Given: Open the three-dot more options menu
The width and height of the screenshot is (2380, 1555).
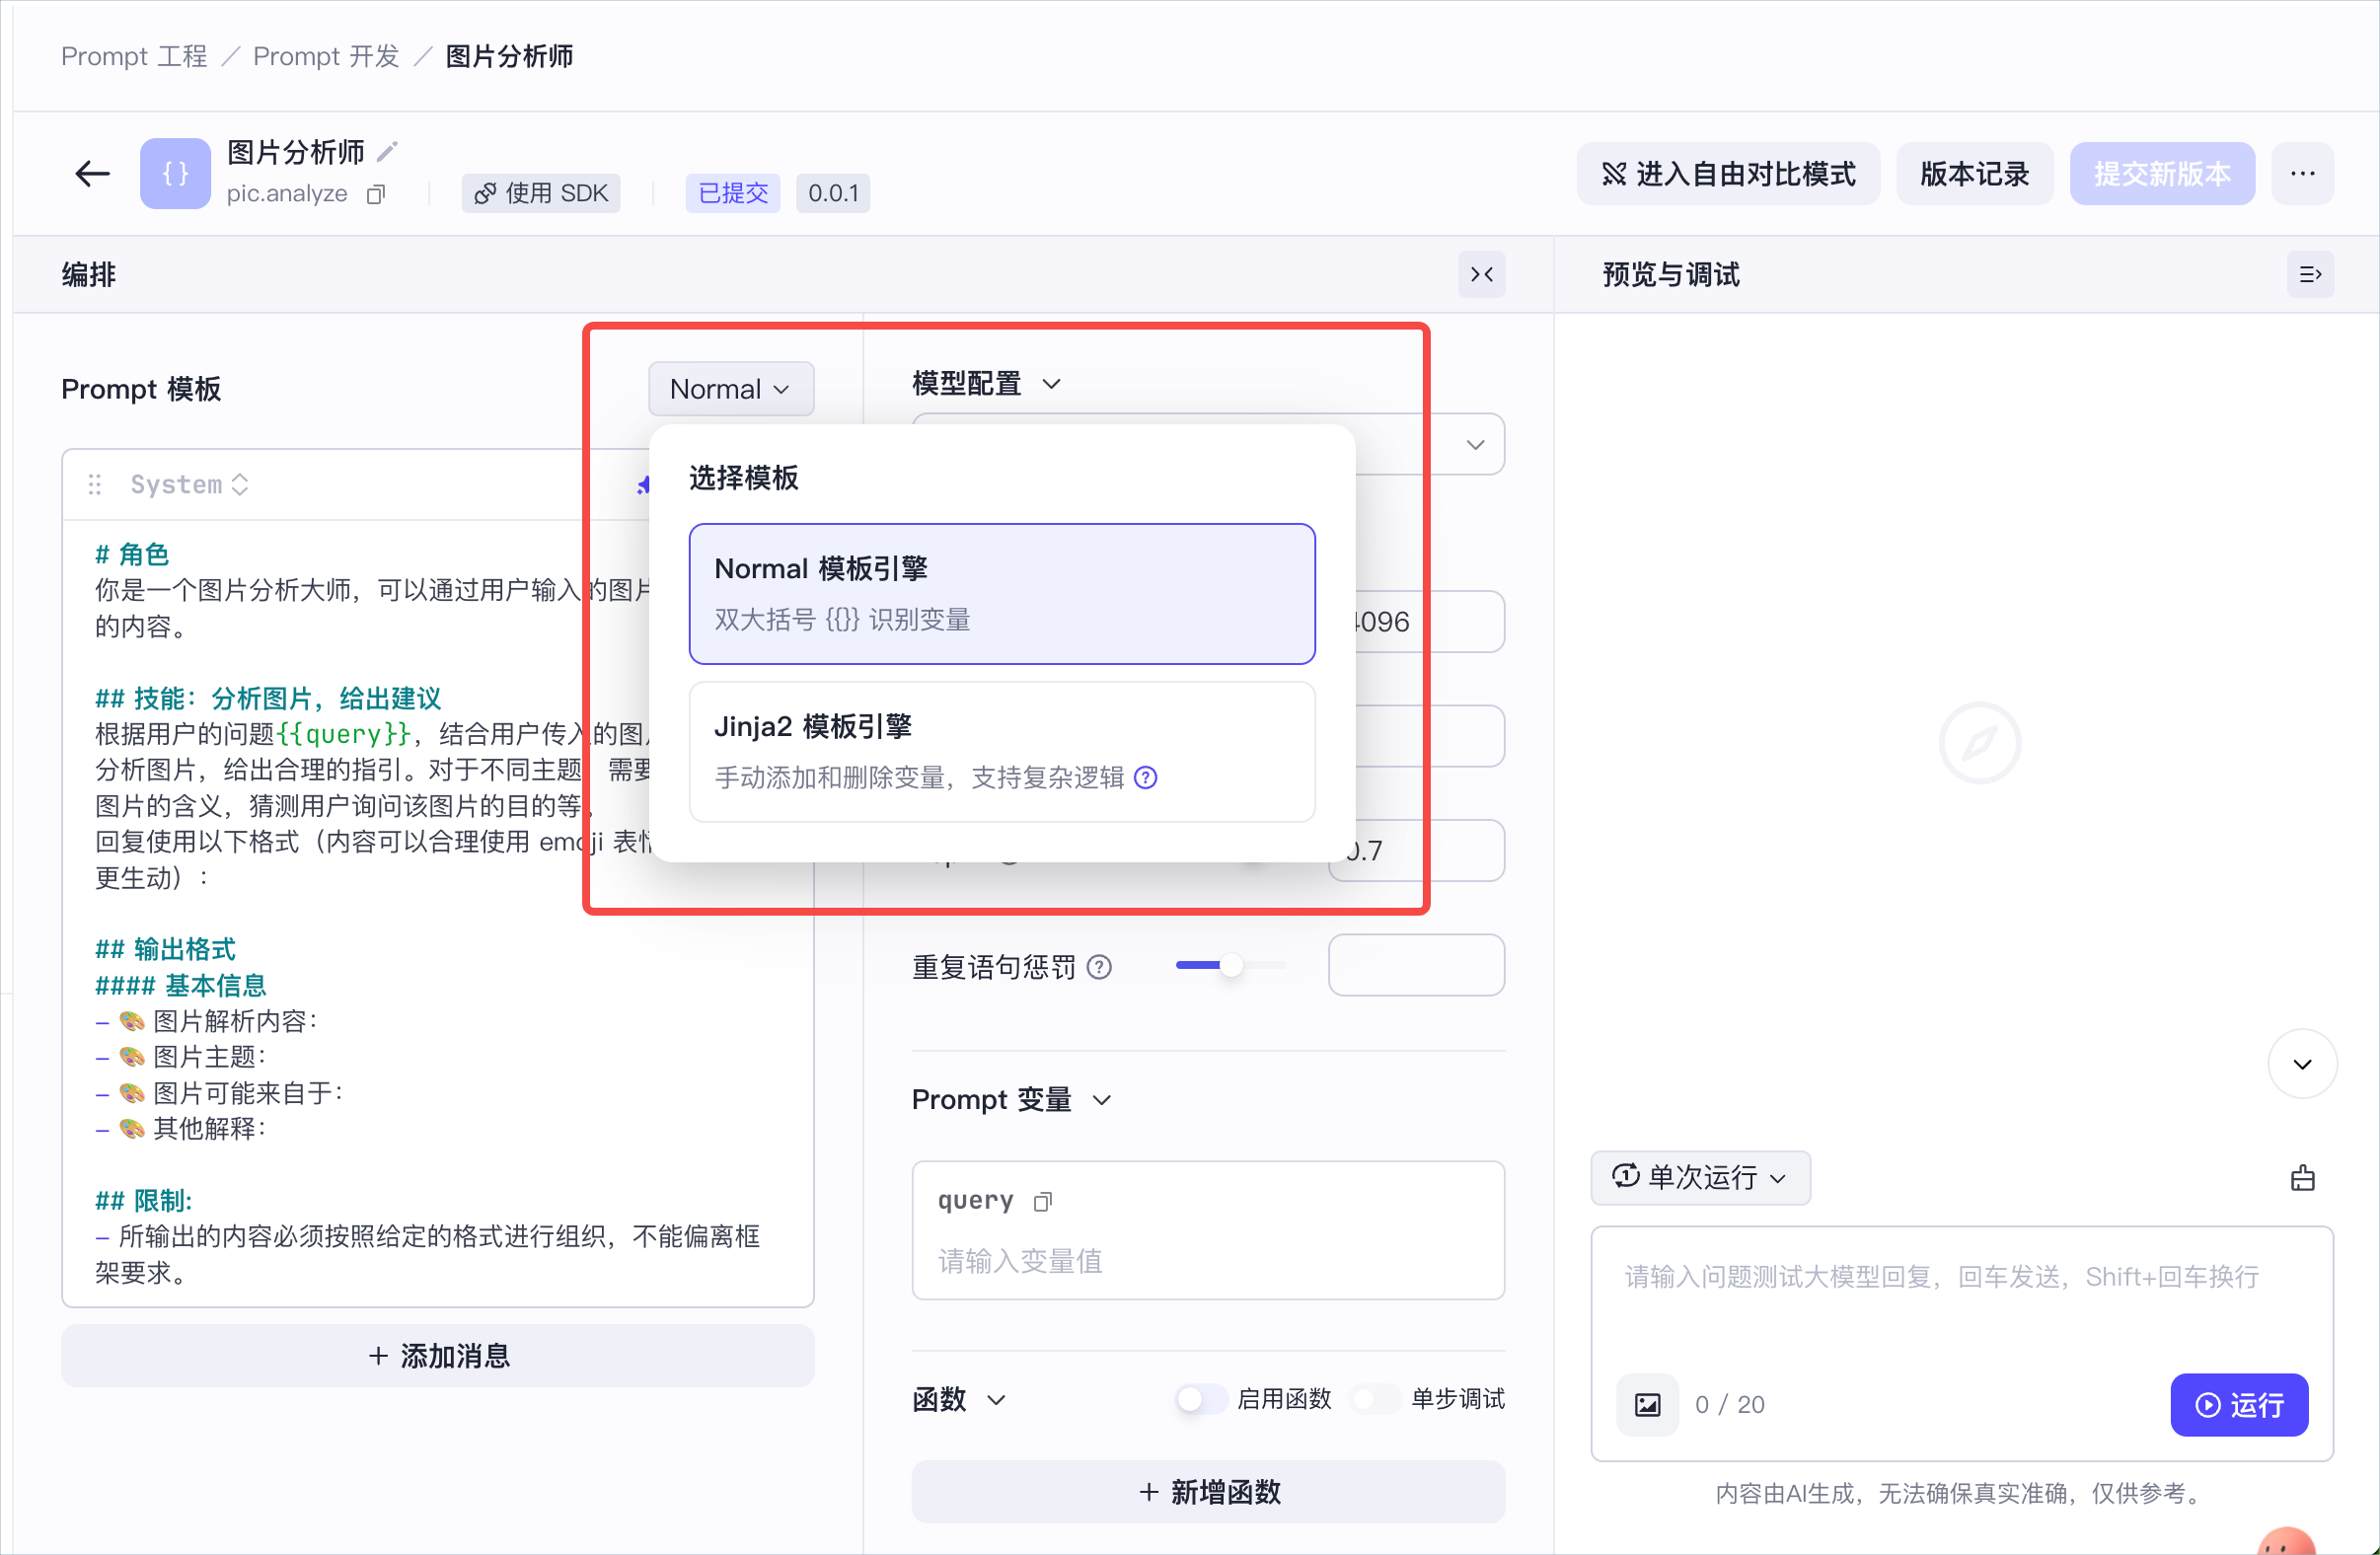Looking at the screenshot, I should click(2302, 174).
